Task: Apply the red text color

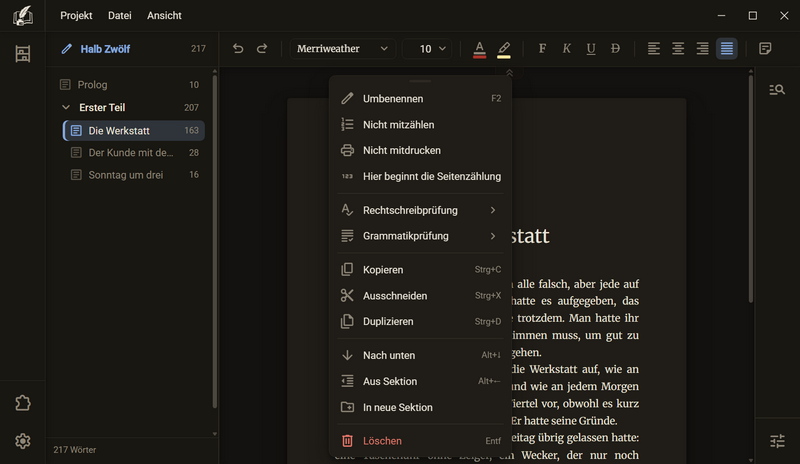Action: pos(480,49)
